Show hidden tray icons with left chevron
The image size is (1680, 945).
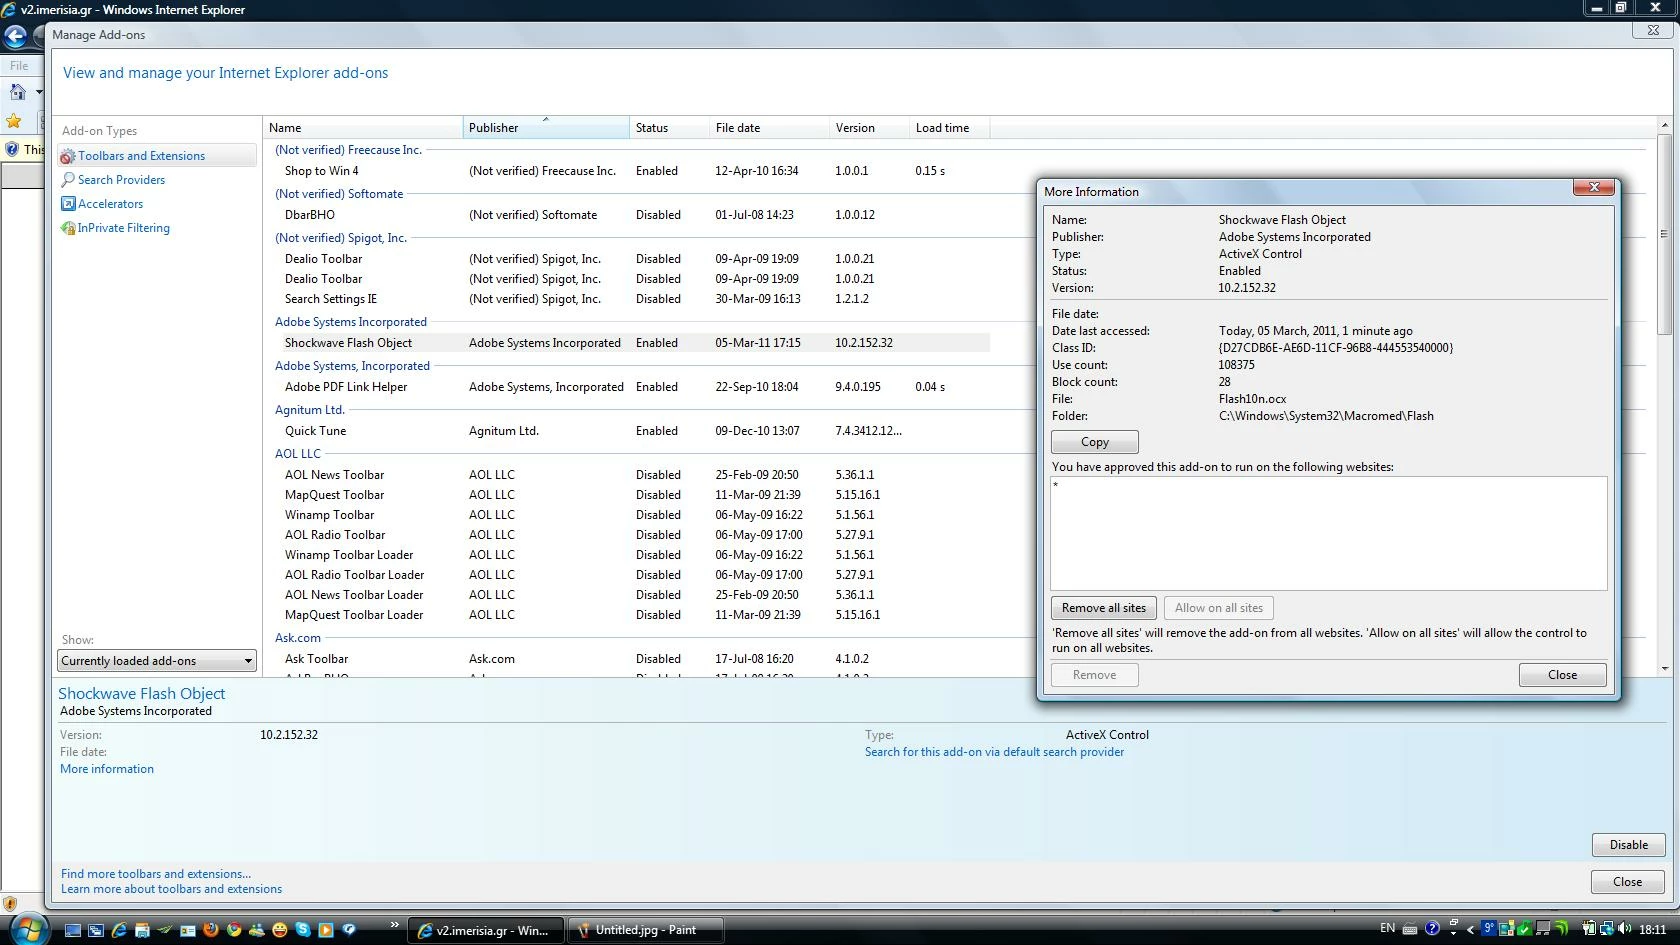(1470, 929)
